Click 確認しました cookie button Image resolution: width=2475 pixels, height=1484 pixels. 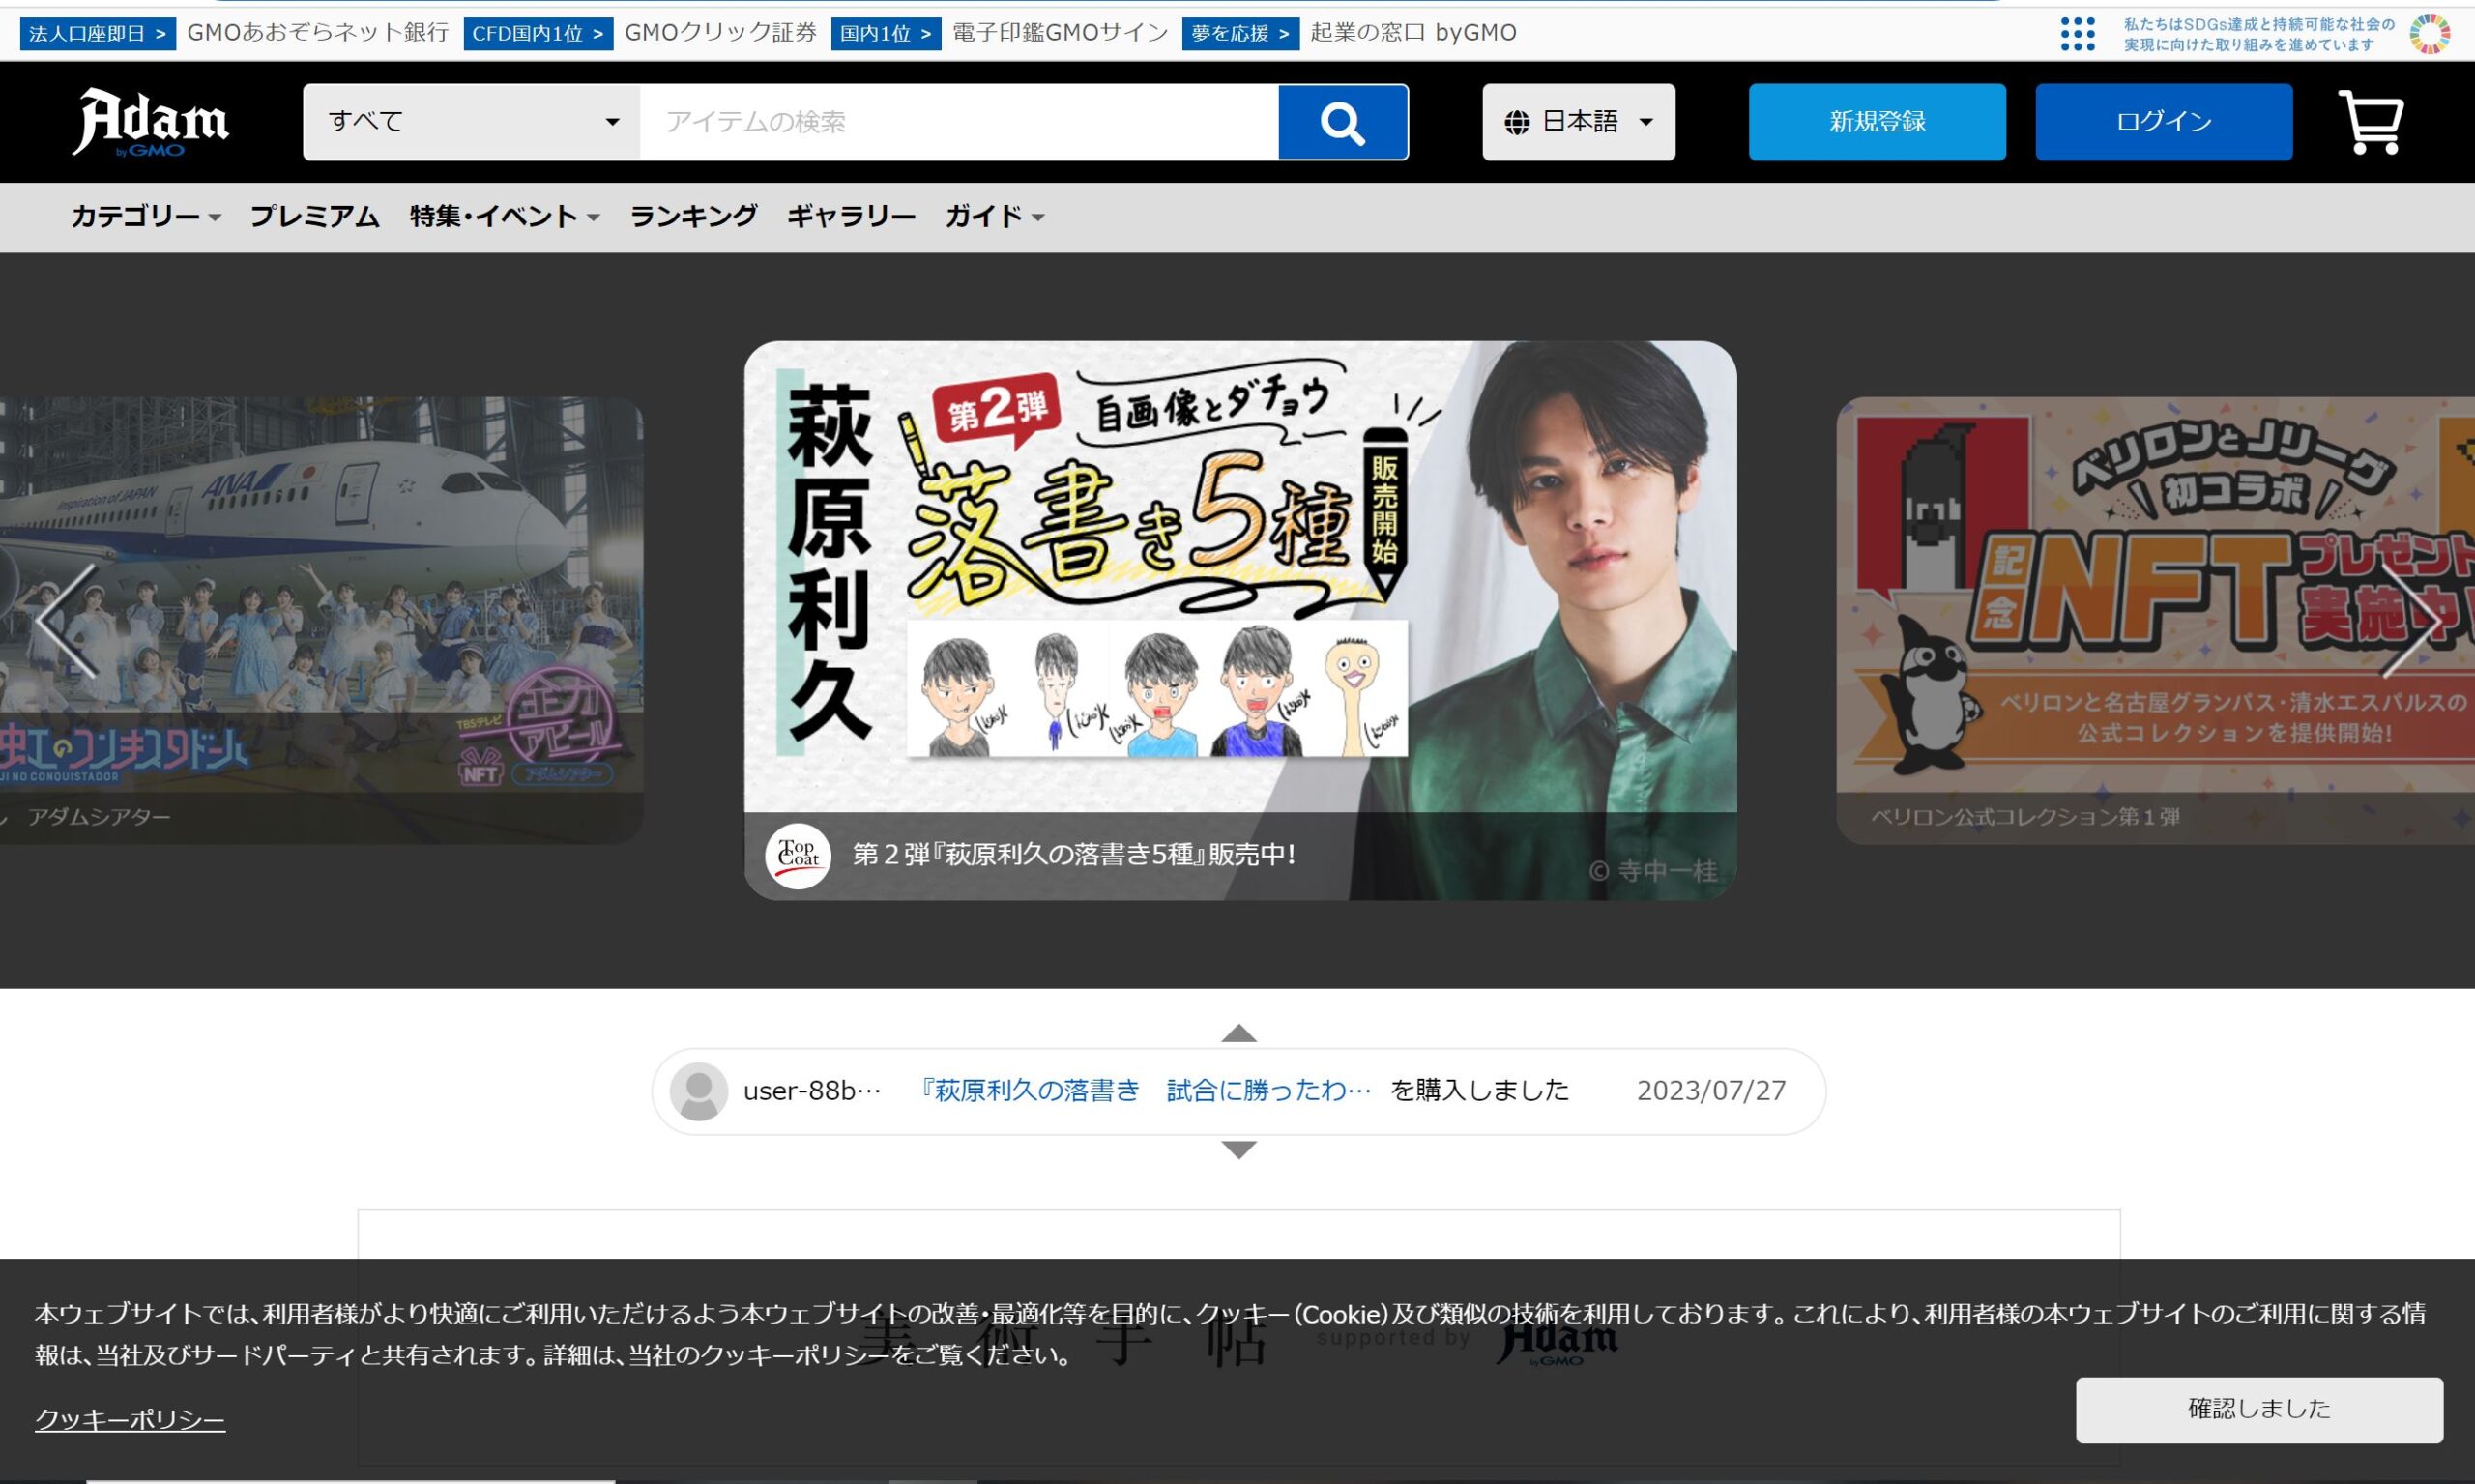coord(2259,1409)
